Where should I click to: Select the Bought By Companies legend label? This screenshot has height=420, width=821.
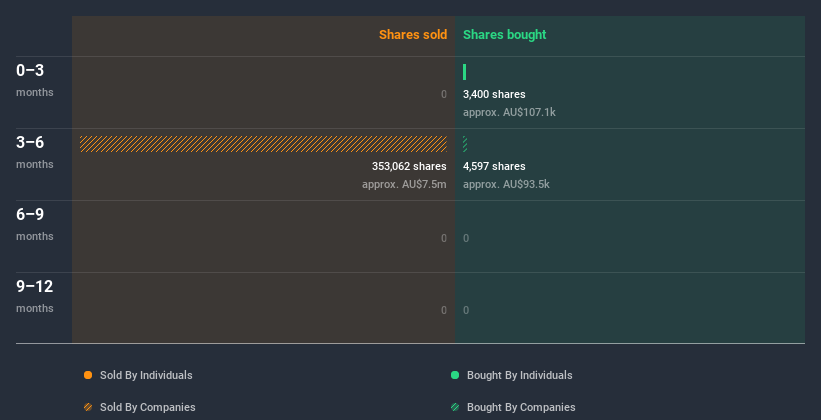tap(521, 407)
